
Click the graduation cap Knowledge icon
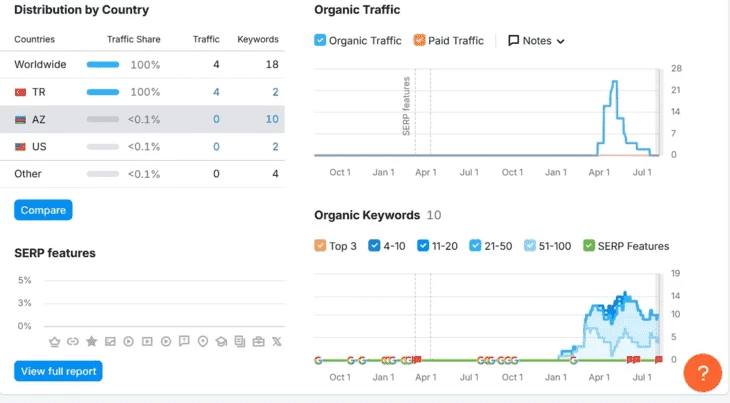[x=221, y=342]
